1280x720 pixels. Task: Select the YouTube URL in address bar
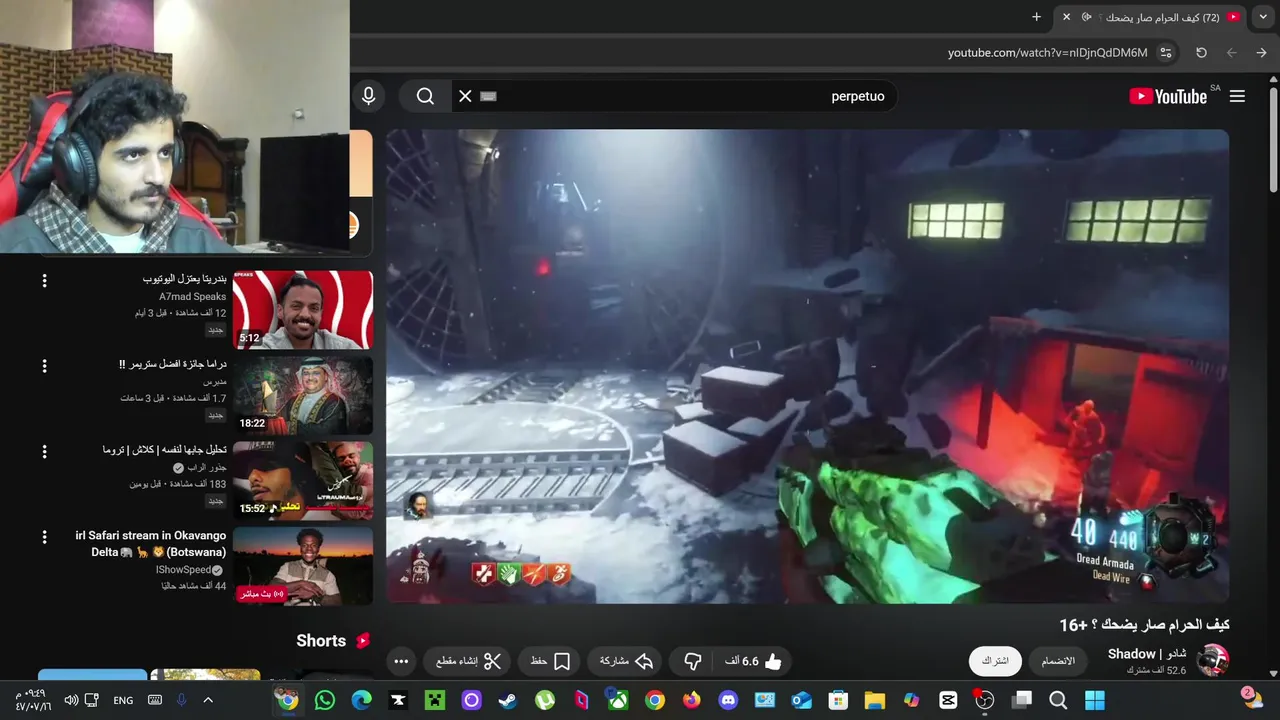[1047, 53]
